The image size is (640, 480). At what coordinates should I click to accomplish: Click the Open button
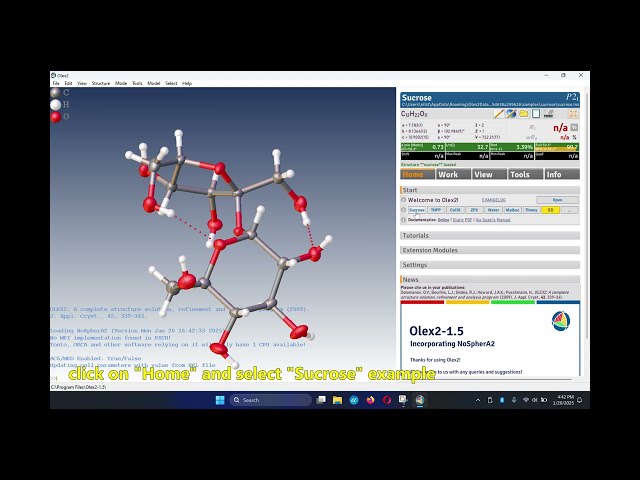[558, 200]
